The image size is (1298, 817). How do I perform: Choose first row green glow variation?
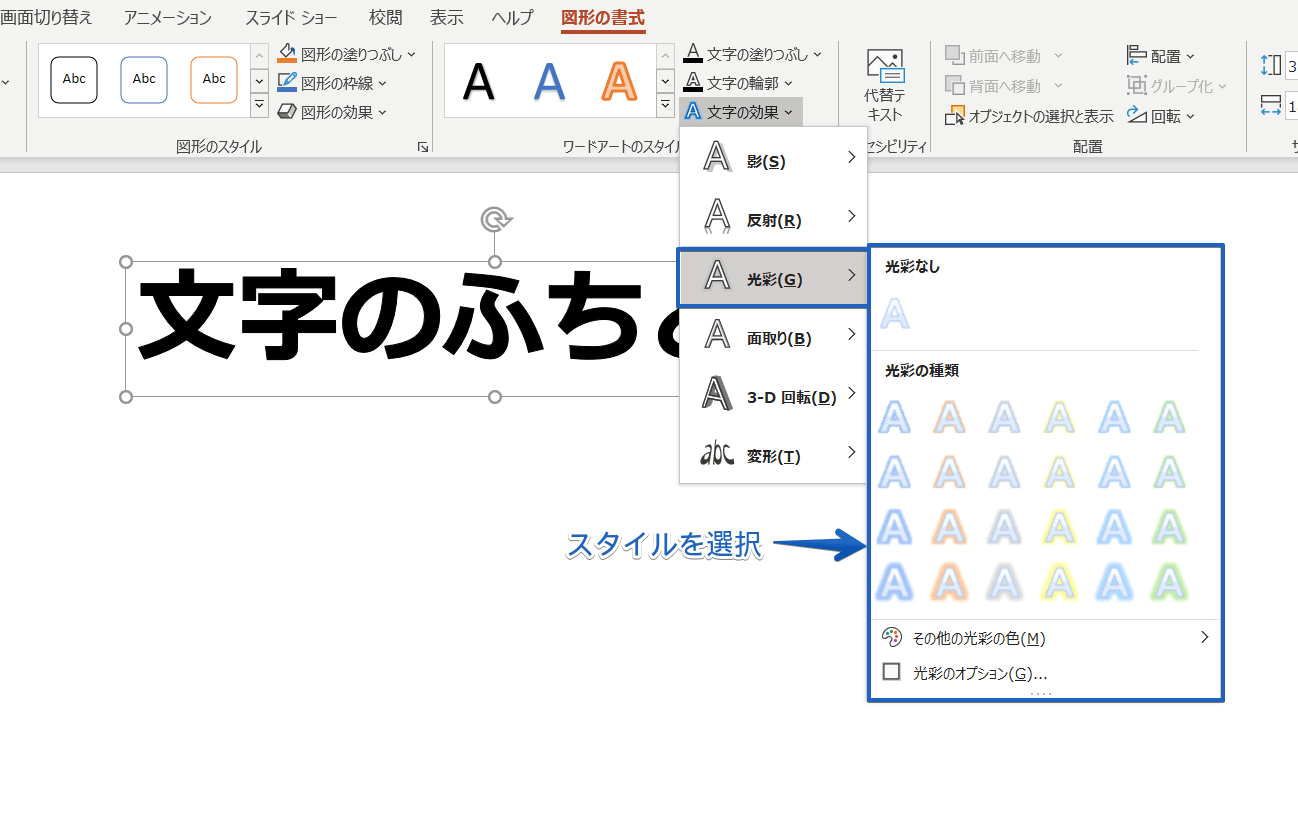pyautogui.click(x=1170, y=417)
